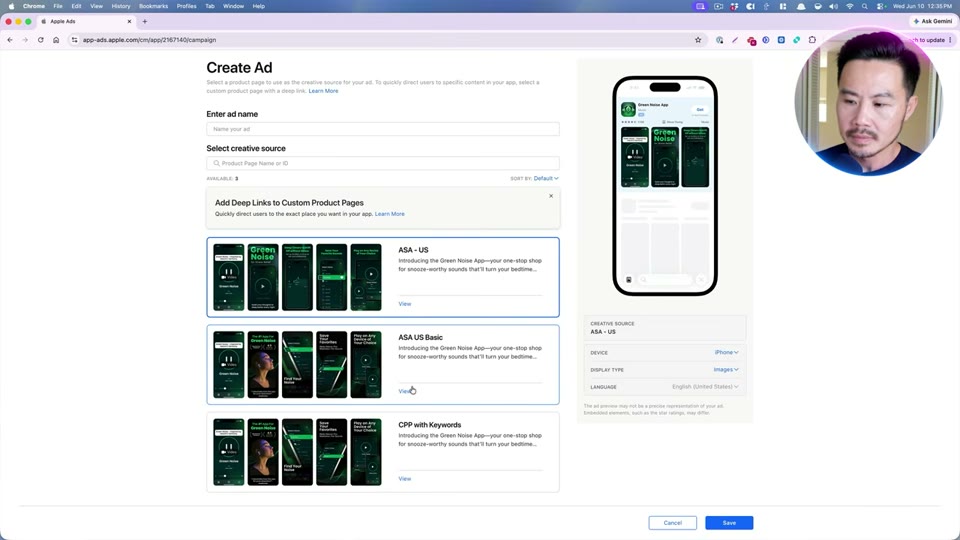This screenshot has height=540, width=960.
Task: Open the Edit menu
Action: click(x=76, y=6)
